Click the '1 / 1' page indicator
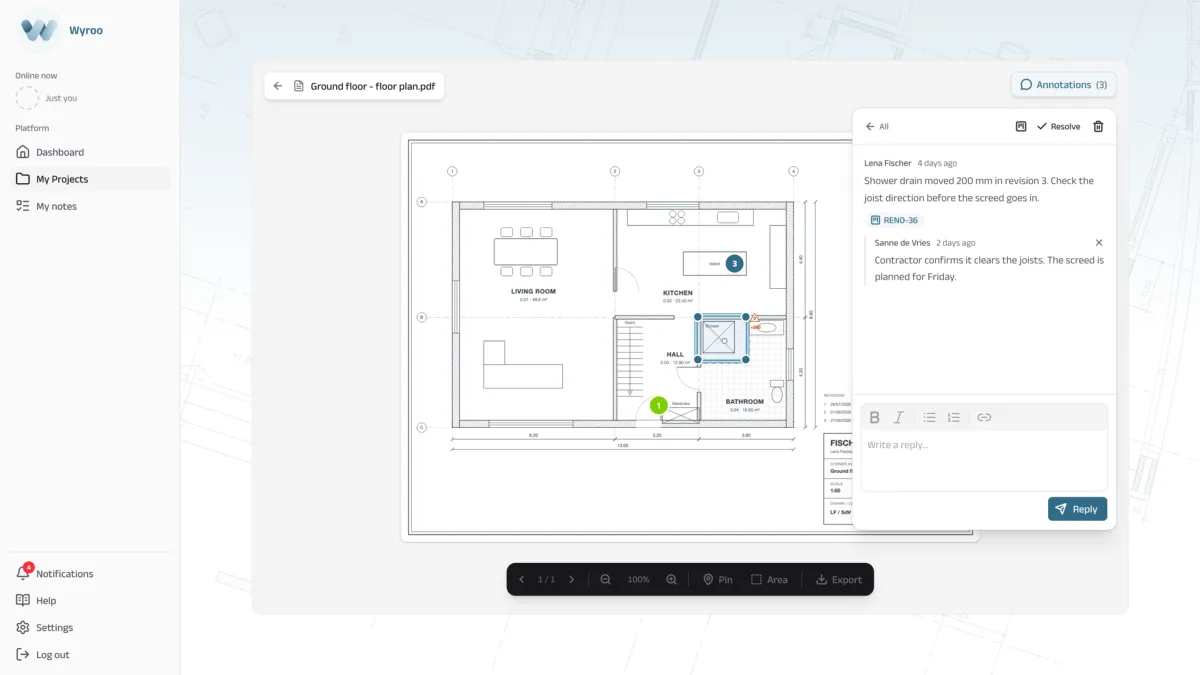1200x675 pixels. point(546,580)
